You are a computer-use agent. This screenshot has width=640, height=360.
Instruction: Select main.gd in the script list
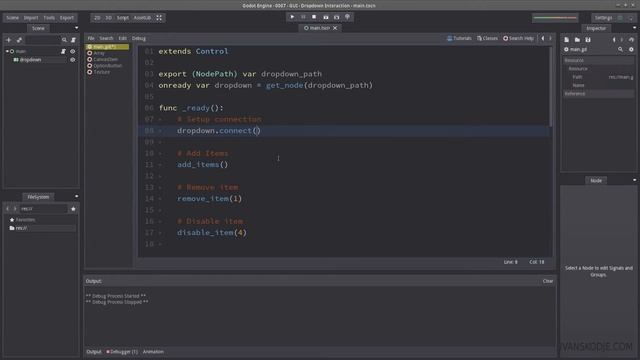[x=107, y=47]
